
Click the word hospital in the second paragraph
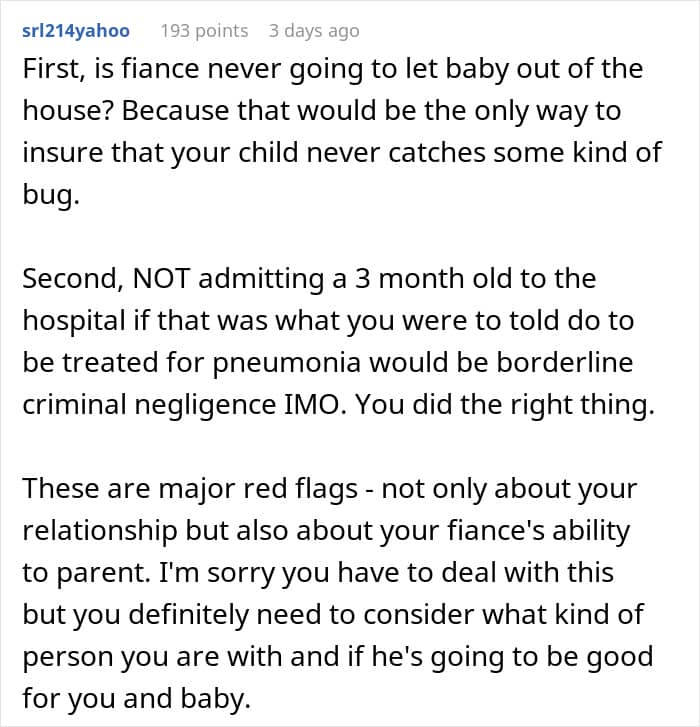pyautogui.click(x=74, y=322)
